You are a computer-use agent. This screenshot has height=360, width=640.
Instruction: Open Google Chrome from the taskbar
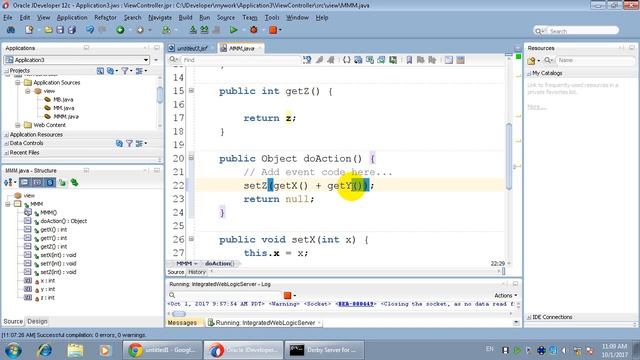[162, 350]
